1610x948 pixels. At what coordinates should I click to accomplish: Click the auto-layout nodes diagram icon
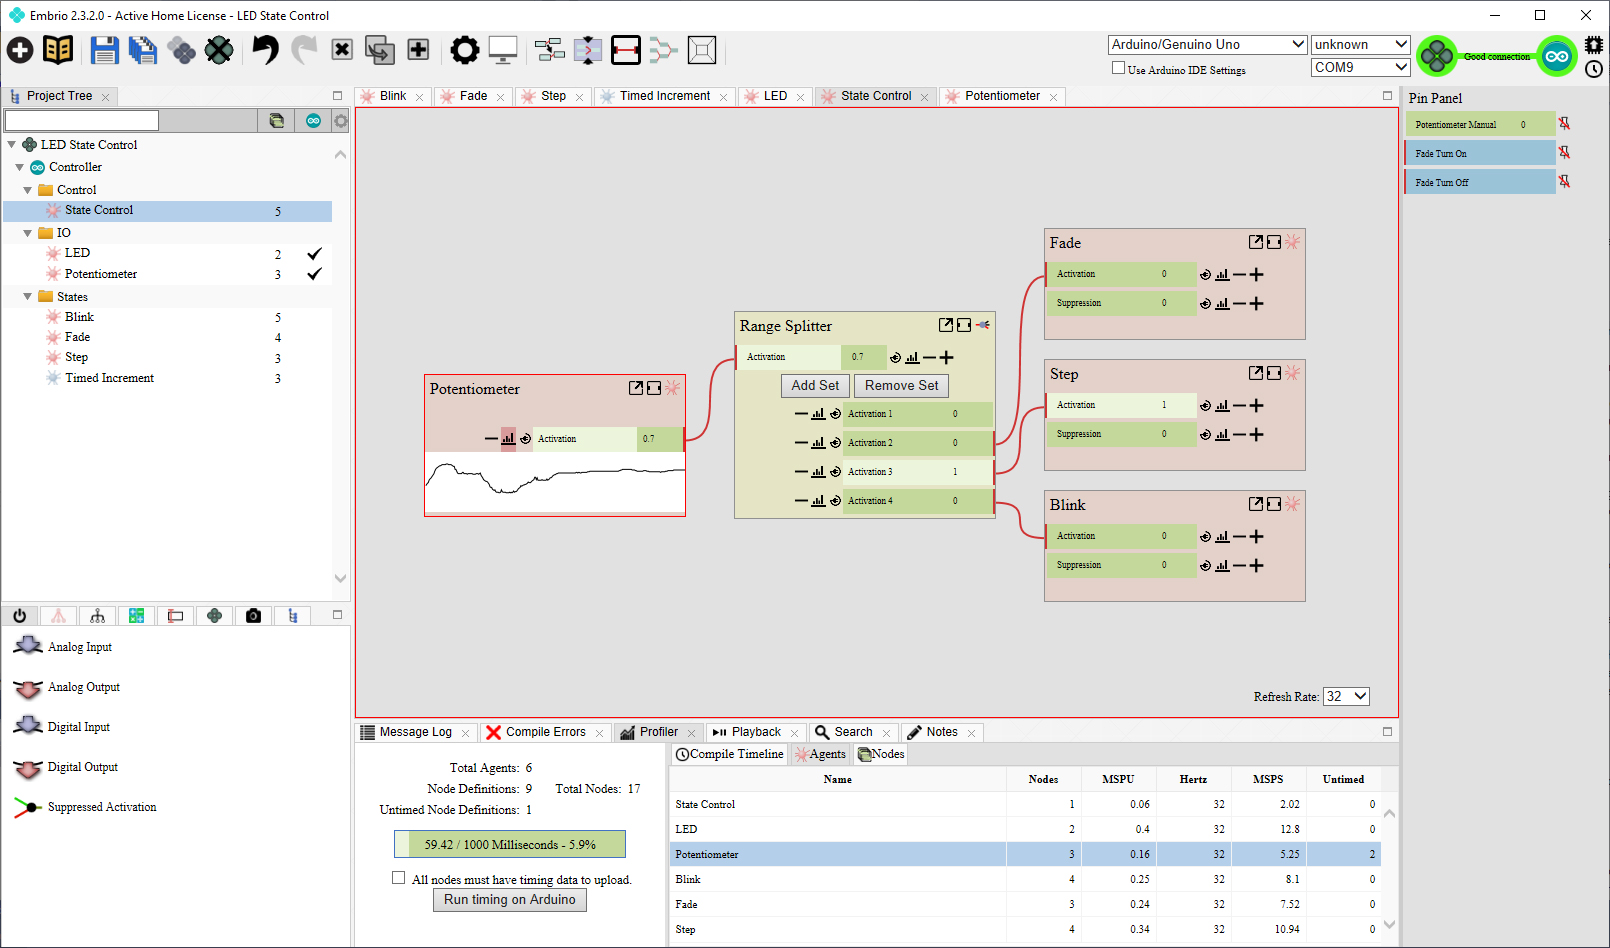click(x=549, y=50)
